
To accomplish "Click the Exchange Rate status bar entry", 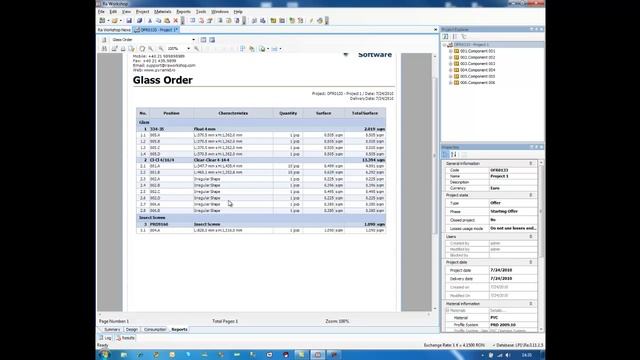I will tap(454, 345).
